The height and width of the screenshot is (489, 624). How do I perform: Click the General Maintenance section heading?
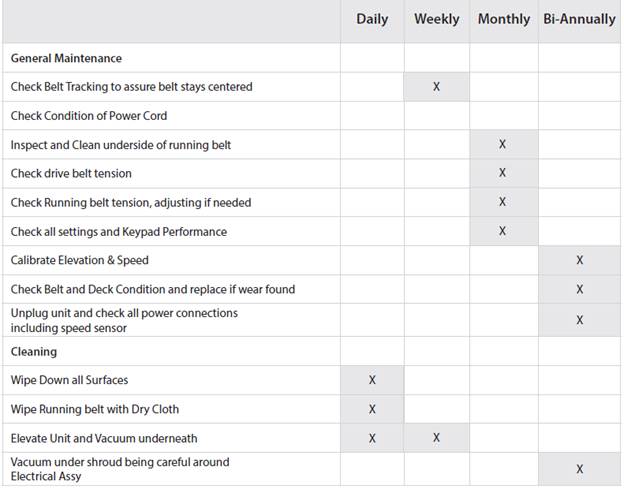66,58
